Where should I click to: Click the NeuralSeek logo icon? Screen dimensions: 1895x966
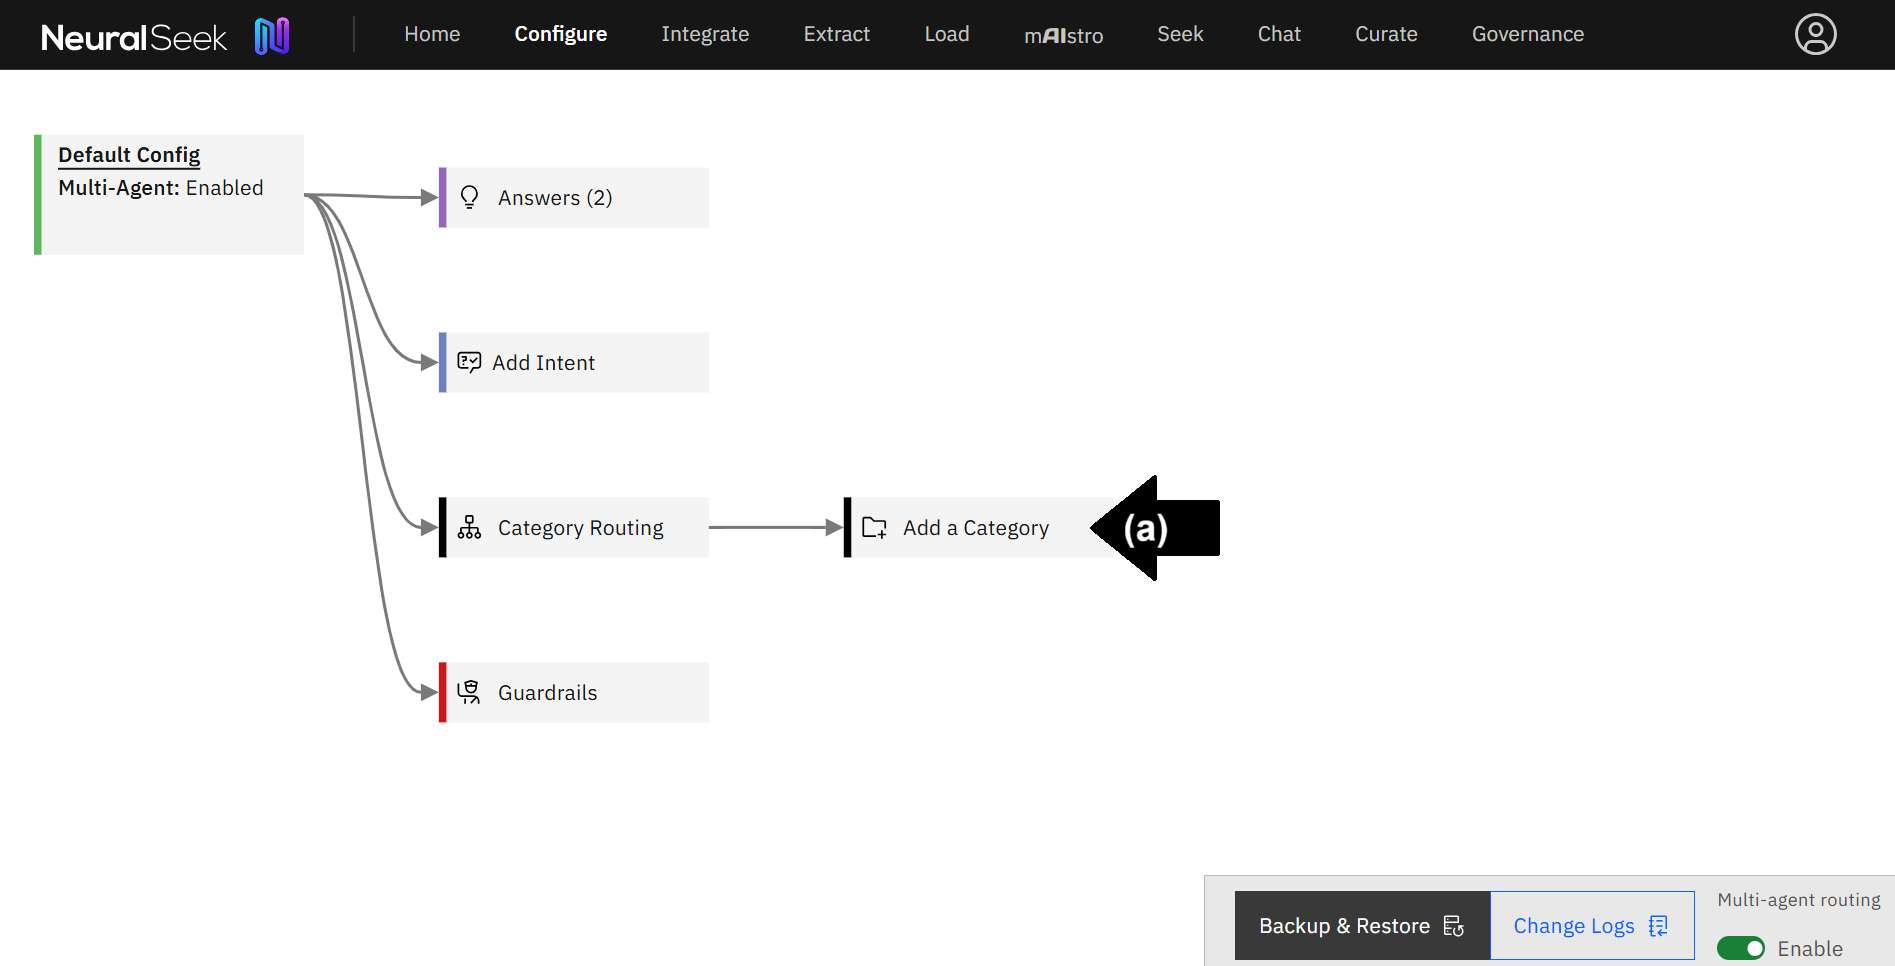(x=272, y=34)
